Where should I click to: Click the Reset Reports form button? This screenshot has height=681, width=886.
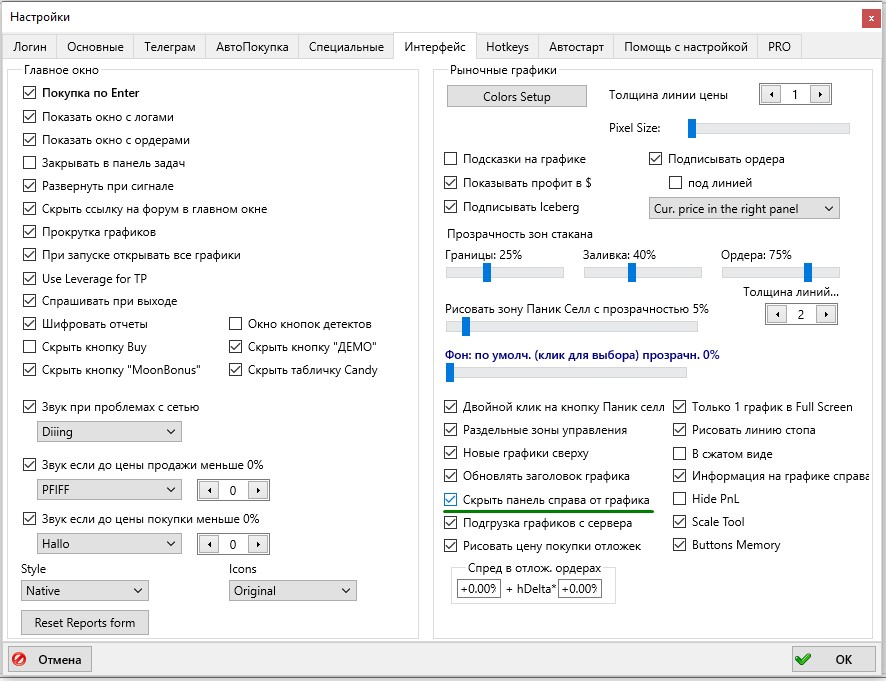[x=84, y=622]
